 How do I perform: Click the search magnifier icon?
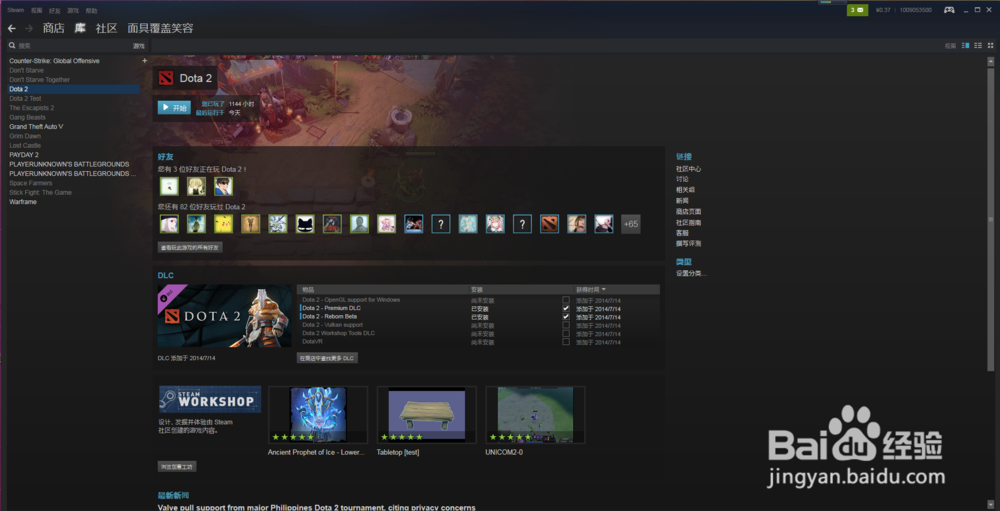[x=12, y=46]
